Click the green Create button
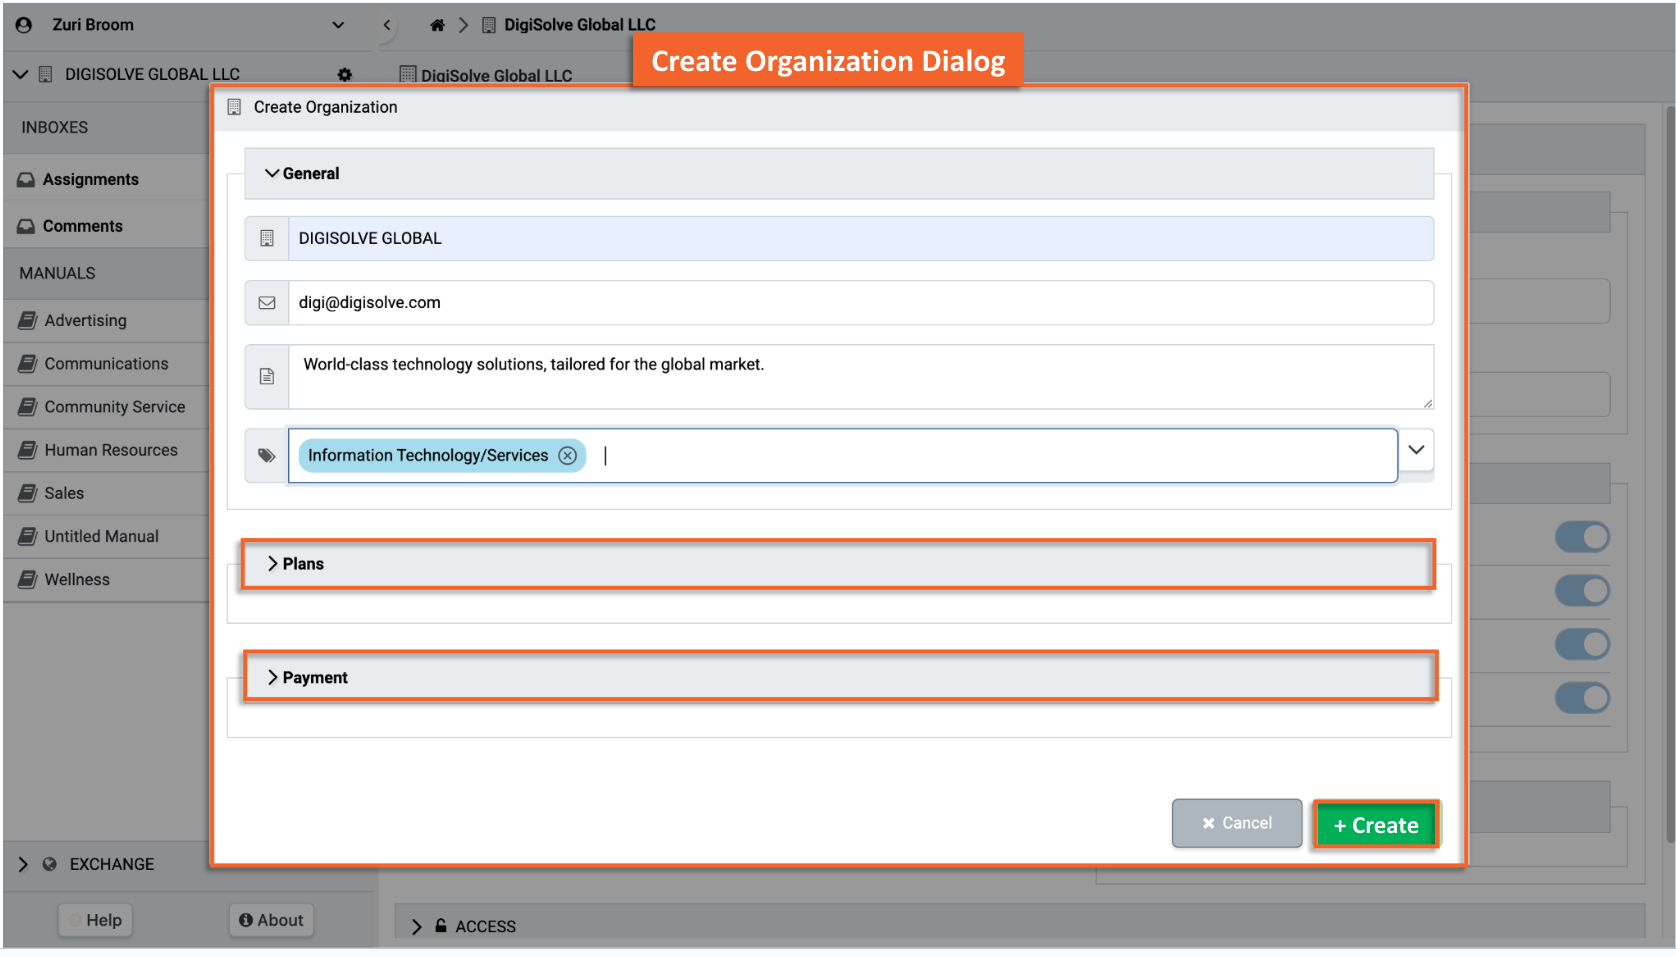The width and height of the screenshot is (1676, 957). (x=1376, y=825)
